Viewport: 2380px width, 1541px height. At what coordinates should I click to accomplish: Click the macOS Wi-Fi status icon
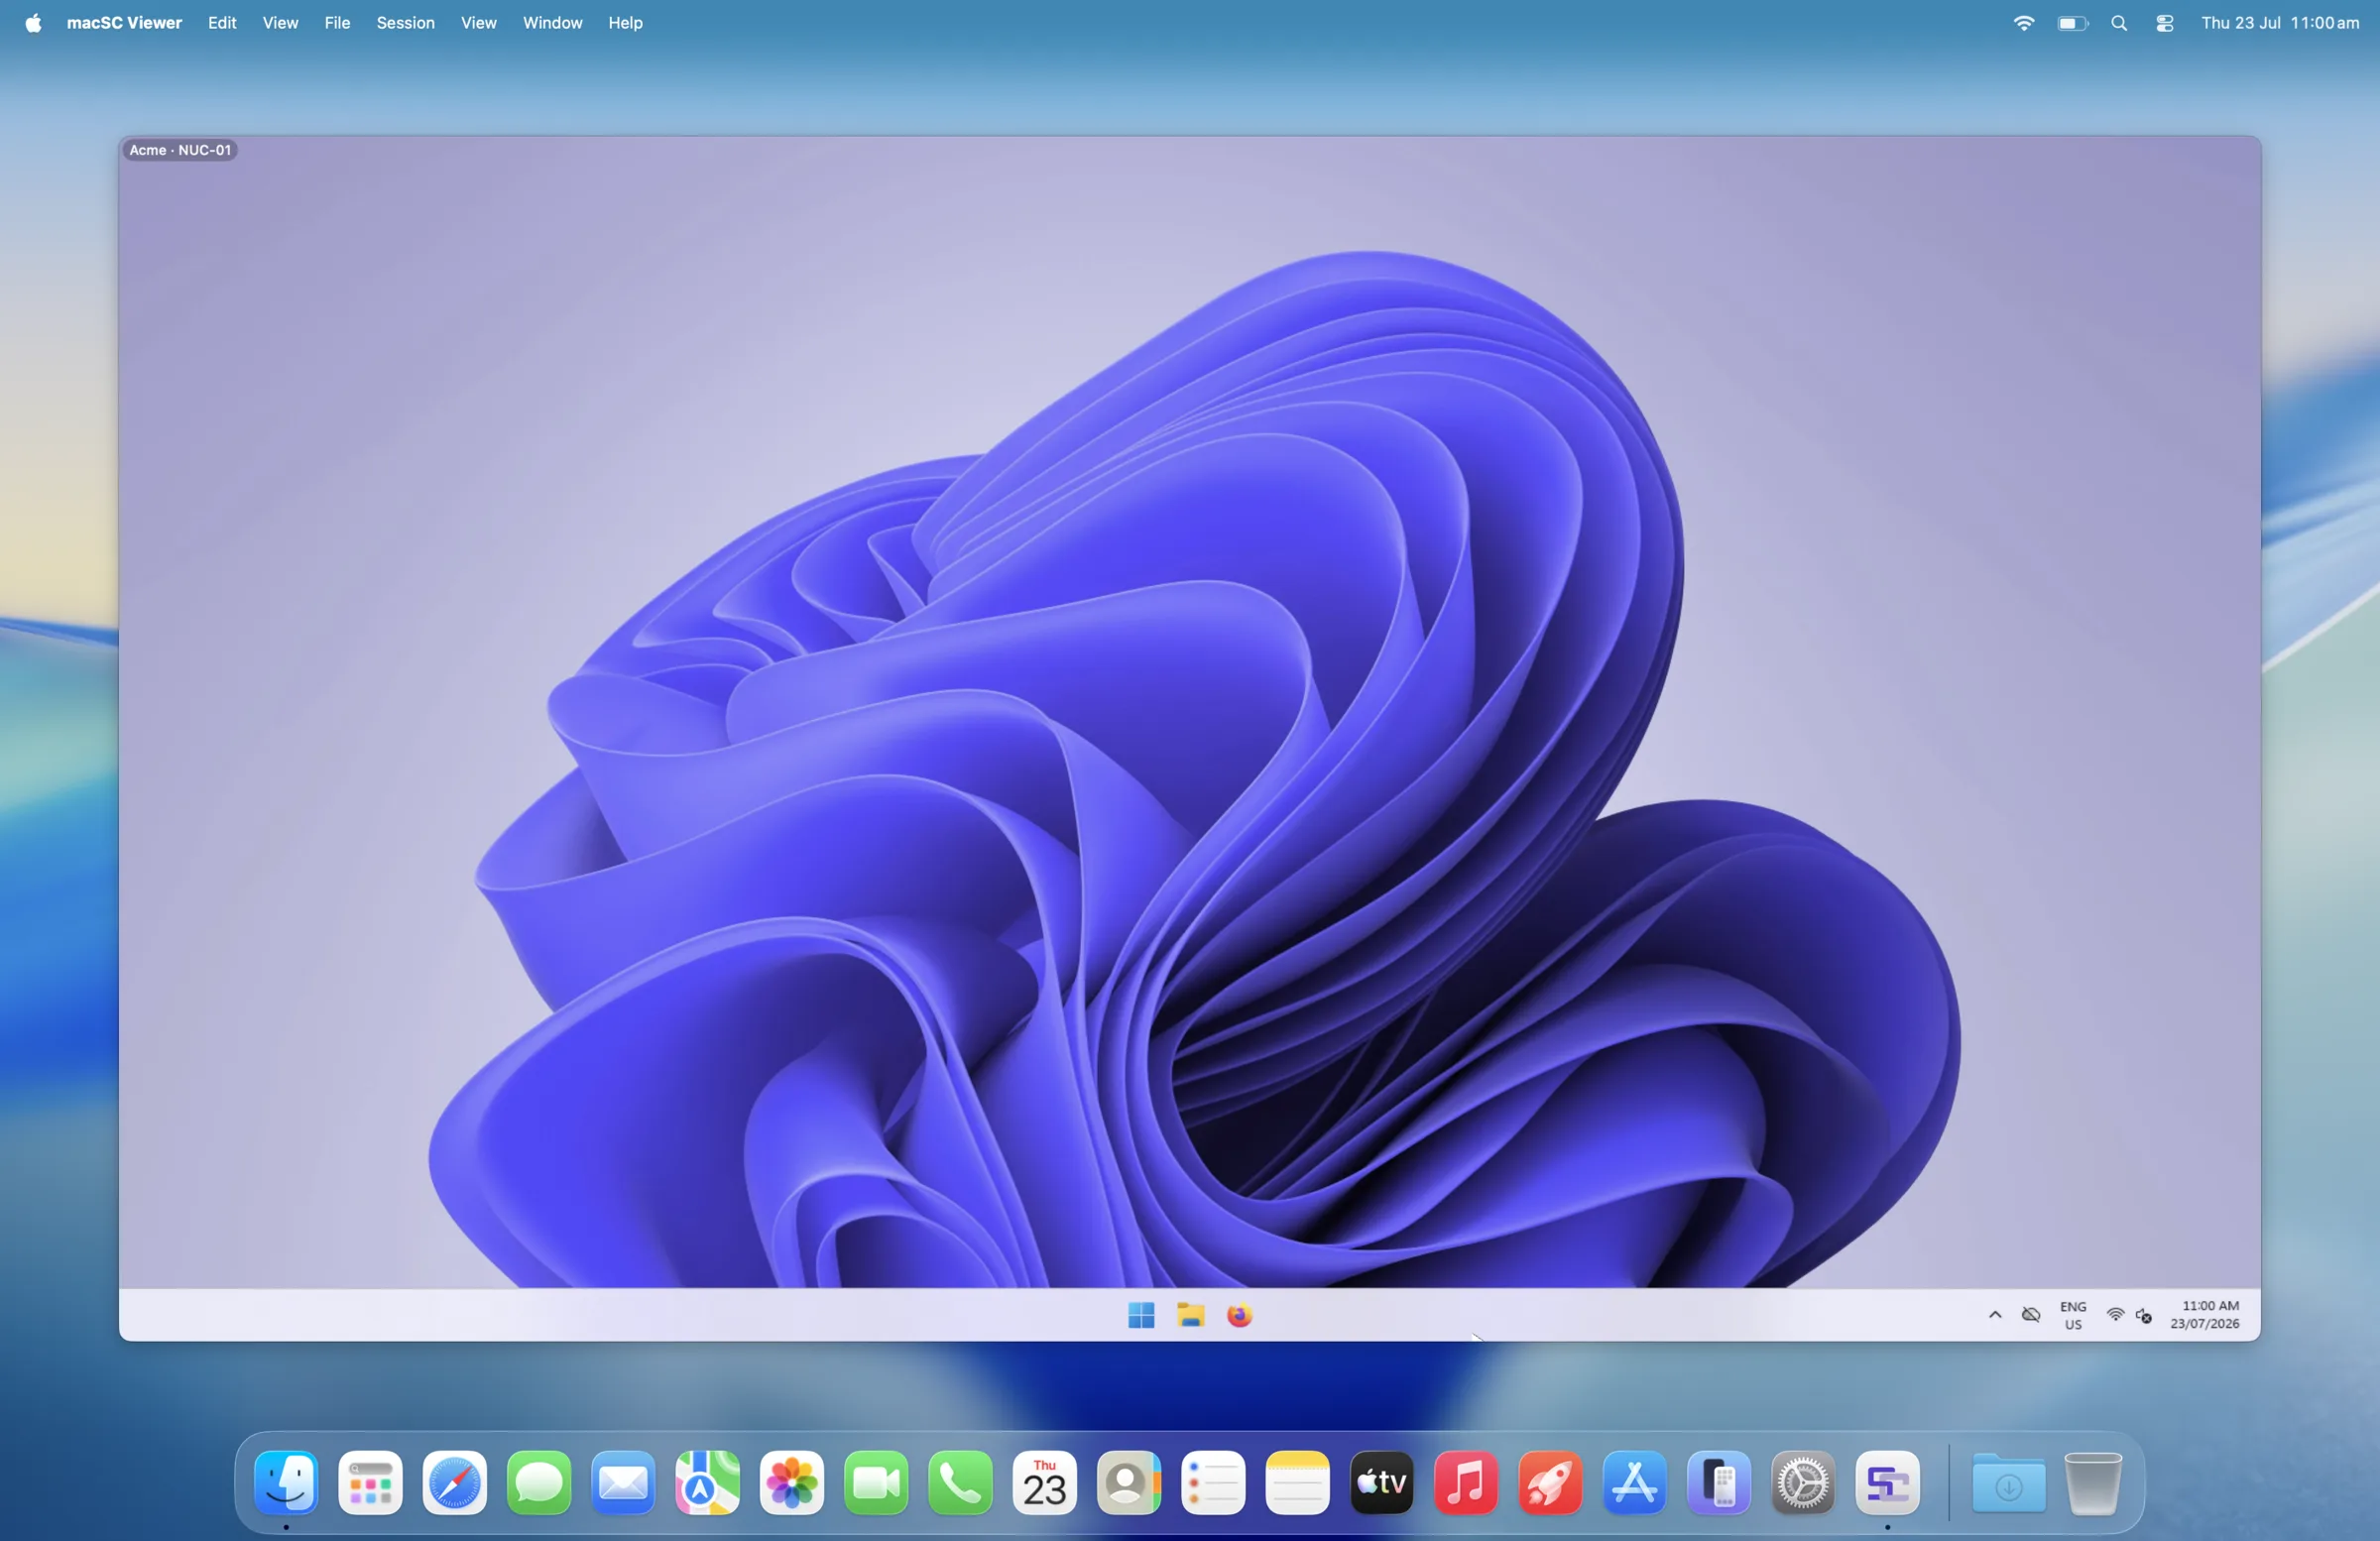[2023, 22]
